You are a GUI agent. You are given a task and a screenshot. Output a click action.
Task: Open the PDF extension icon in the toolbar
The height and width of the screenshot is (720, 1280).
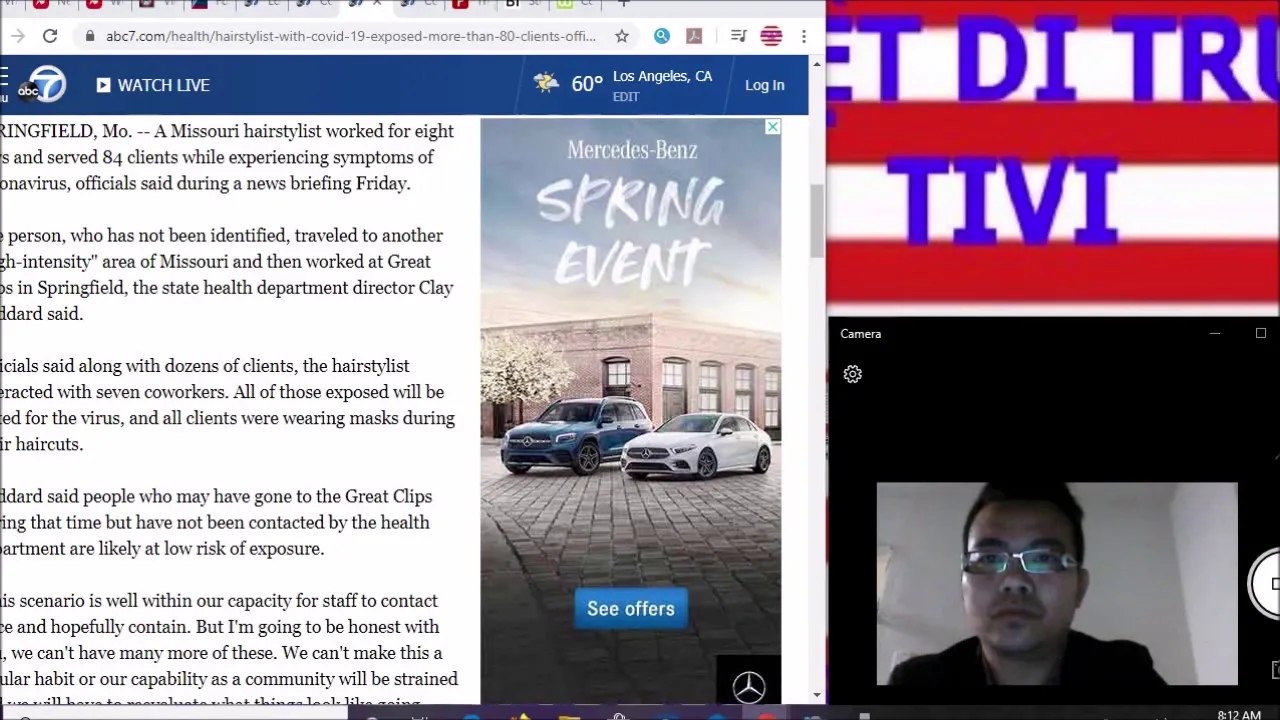coord(694,36)
